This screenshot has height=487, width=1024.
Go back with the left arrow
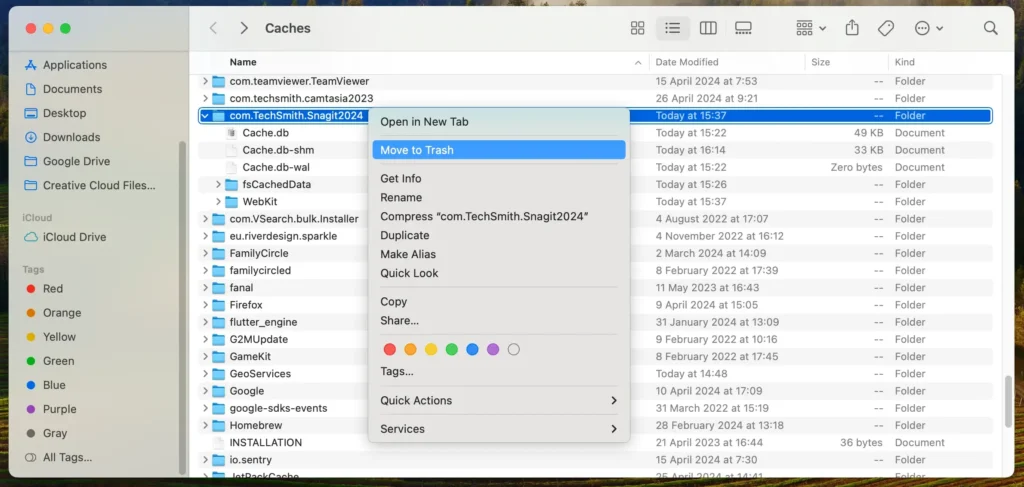[x=213, y=28]
